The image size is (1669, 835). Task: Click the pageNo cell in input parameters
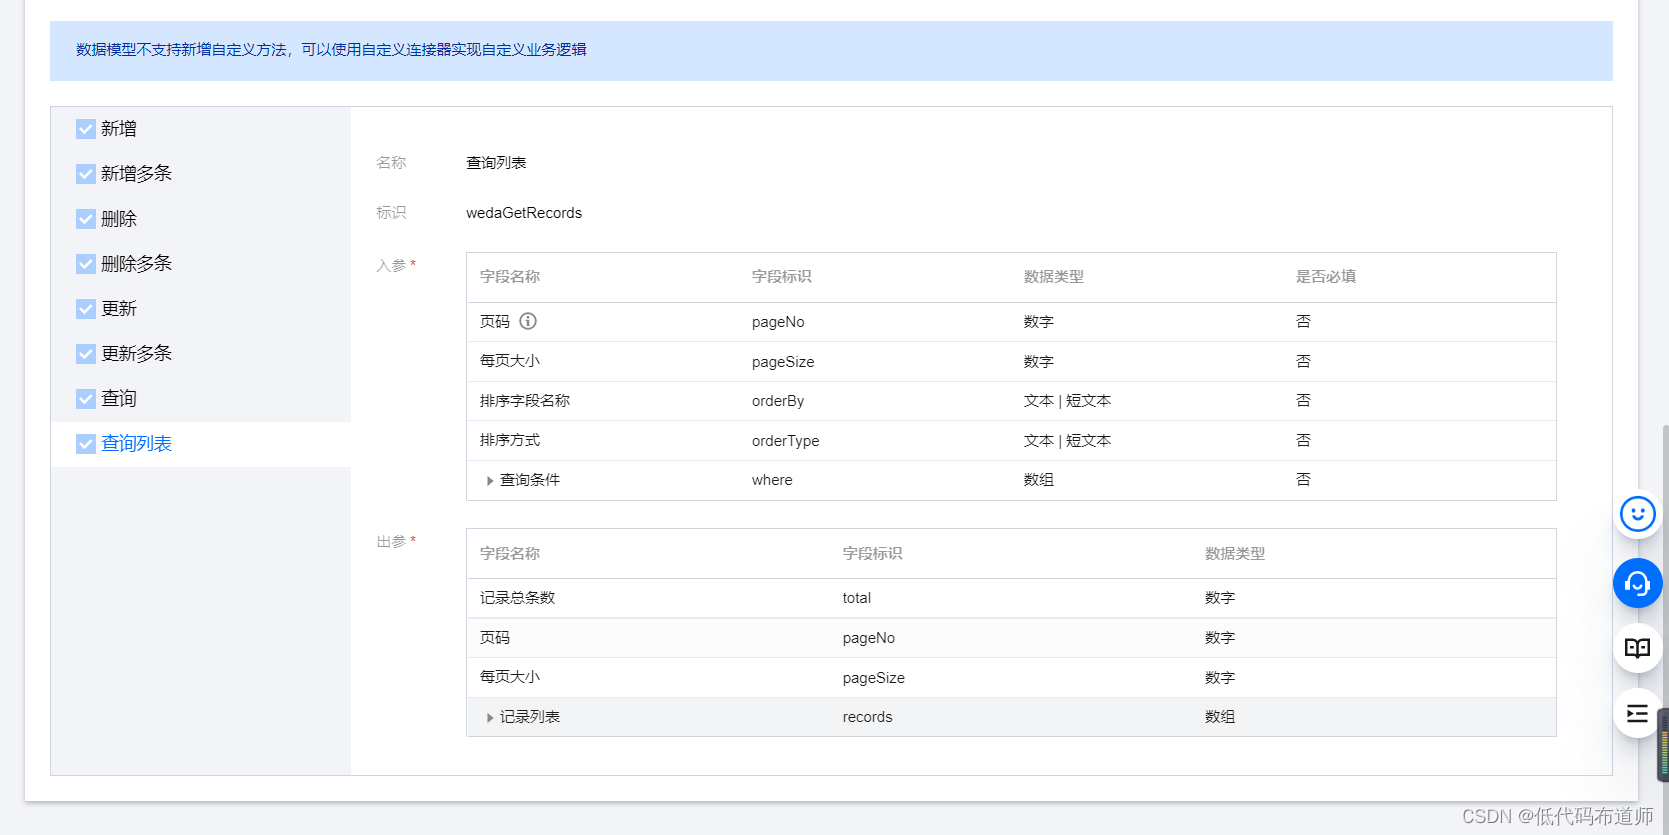click(778, 322)
